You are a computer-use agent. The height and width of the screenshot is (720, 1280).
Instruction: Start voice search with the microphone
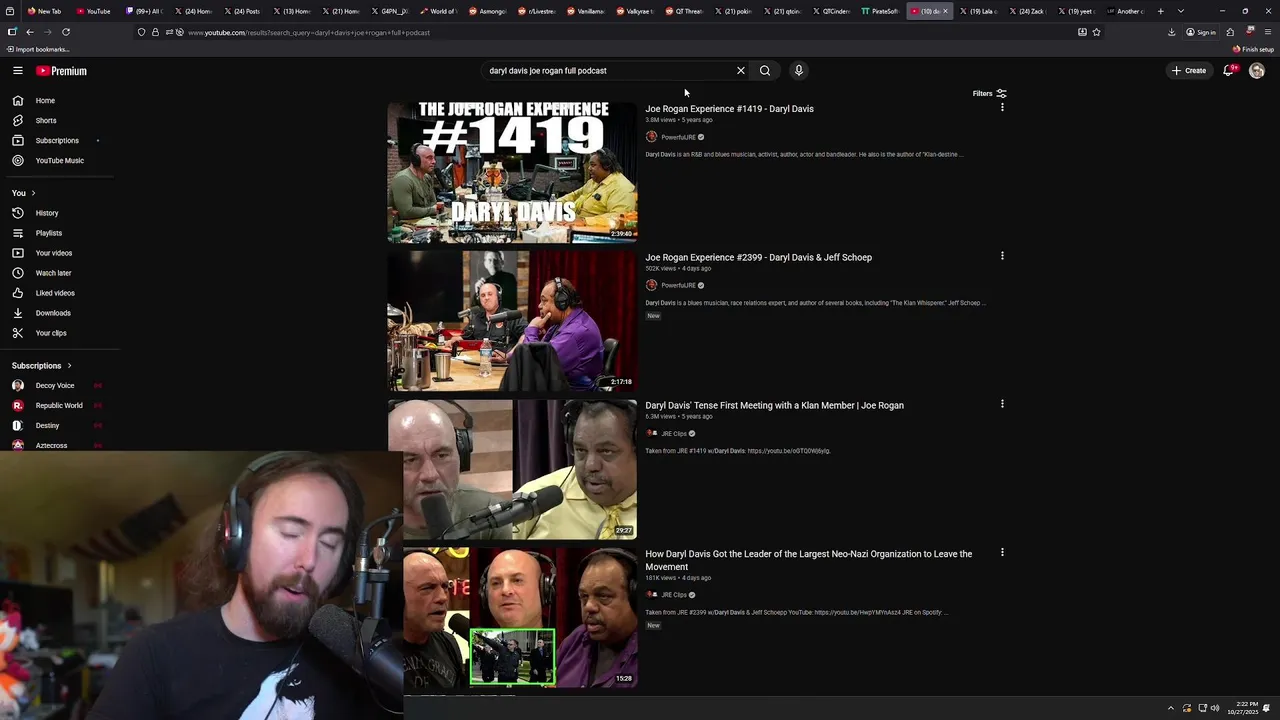pos(798,71)
